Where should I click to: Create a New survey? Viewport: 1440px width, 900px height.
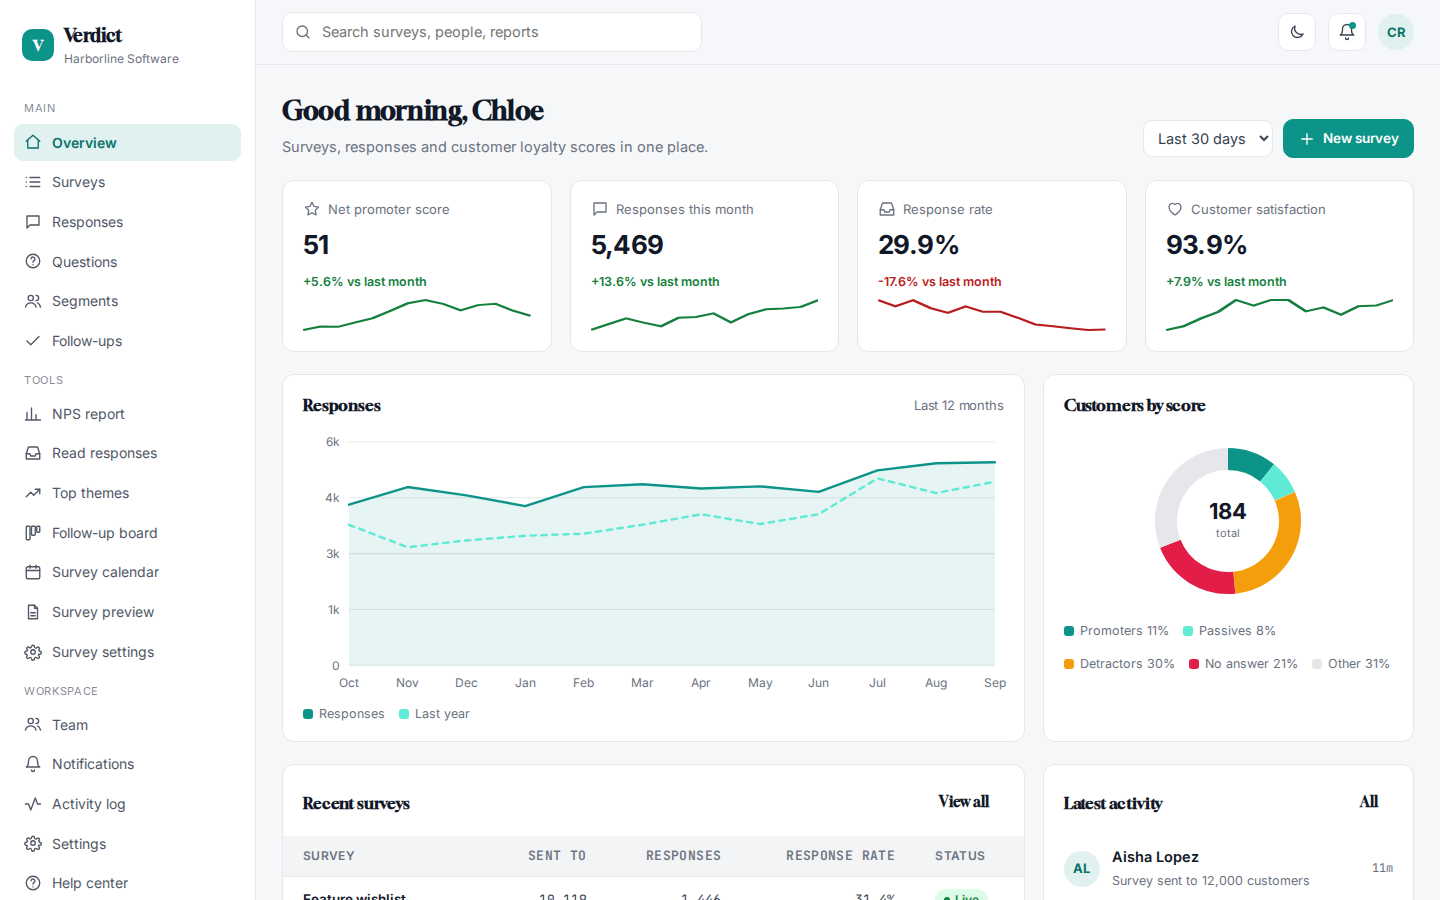(1348, 139)
